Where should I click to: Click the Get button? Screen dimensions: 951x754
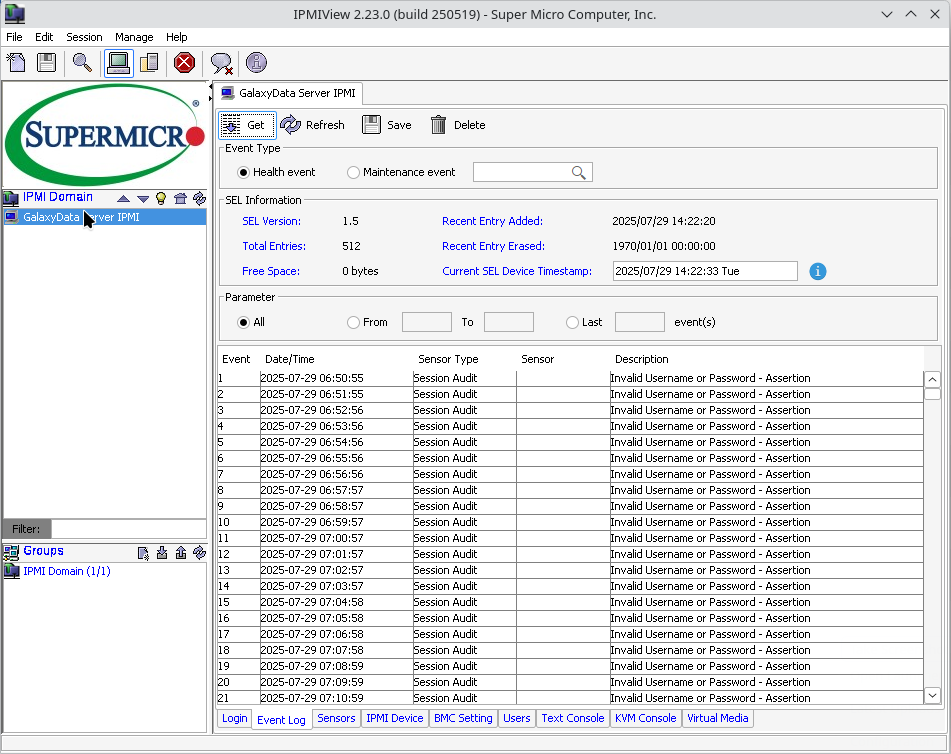point(247,125)
